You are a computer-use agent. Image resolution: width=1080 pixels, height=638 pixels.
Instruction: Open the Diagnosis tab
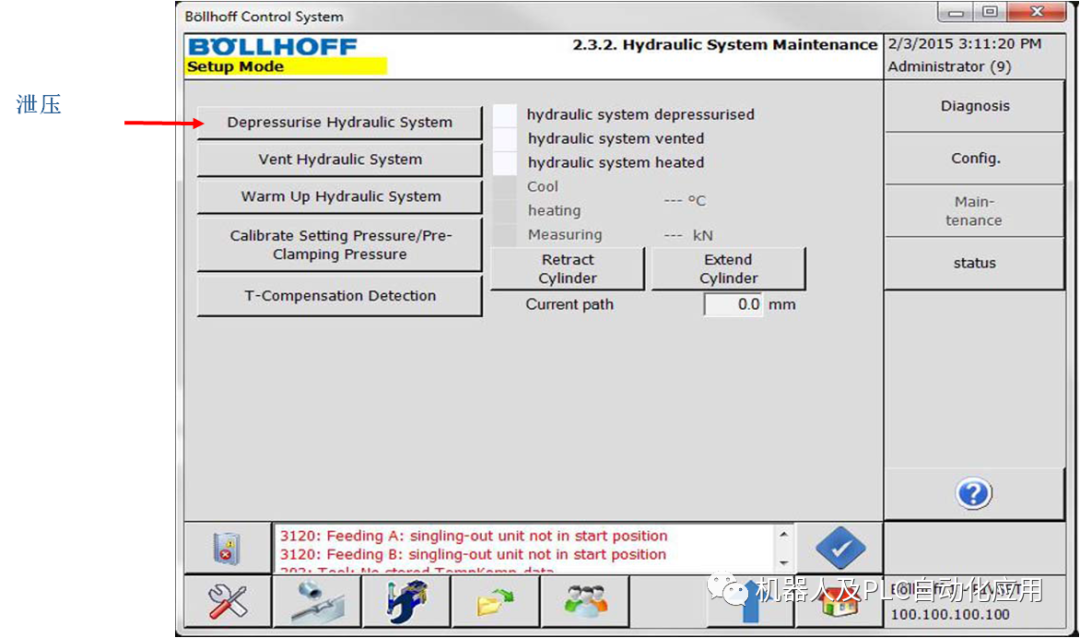click(x=975, y=106)
